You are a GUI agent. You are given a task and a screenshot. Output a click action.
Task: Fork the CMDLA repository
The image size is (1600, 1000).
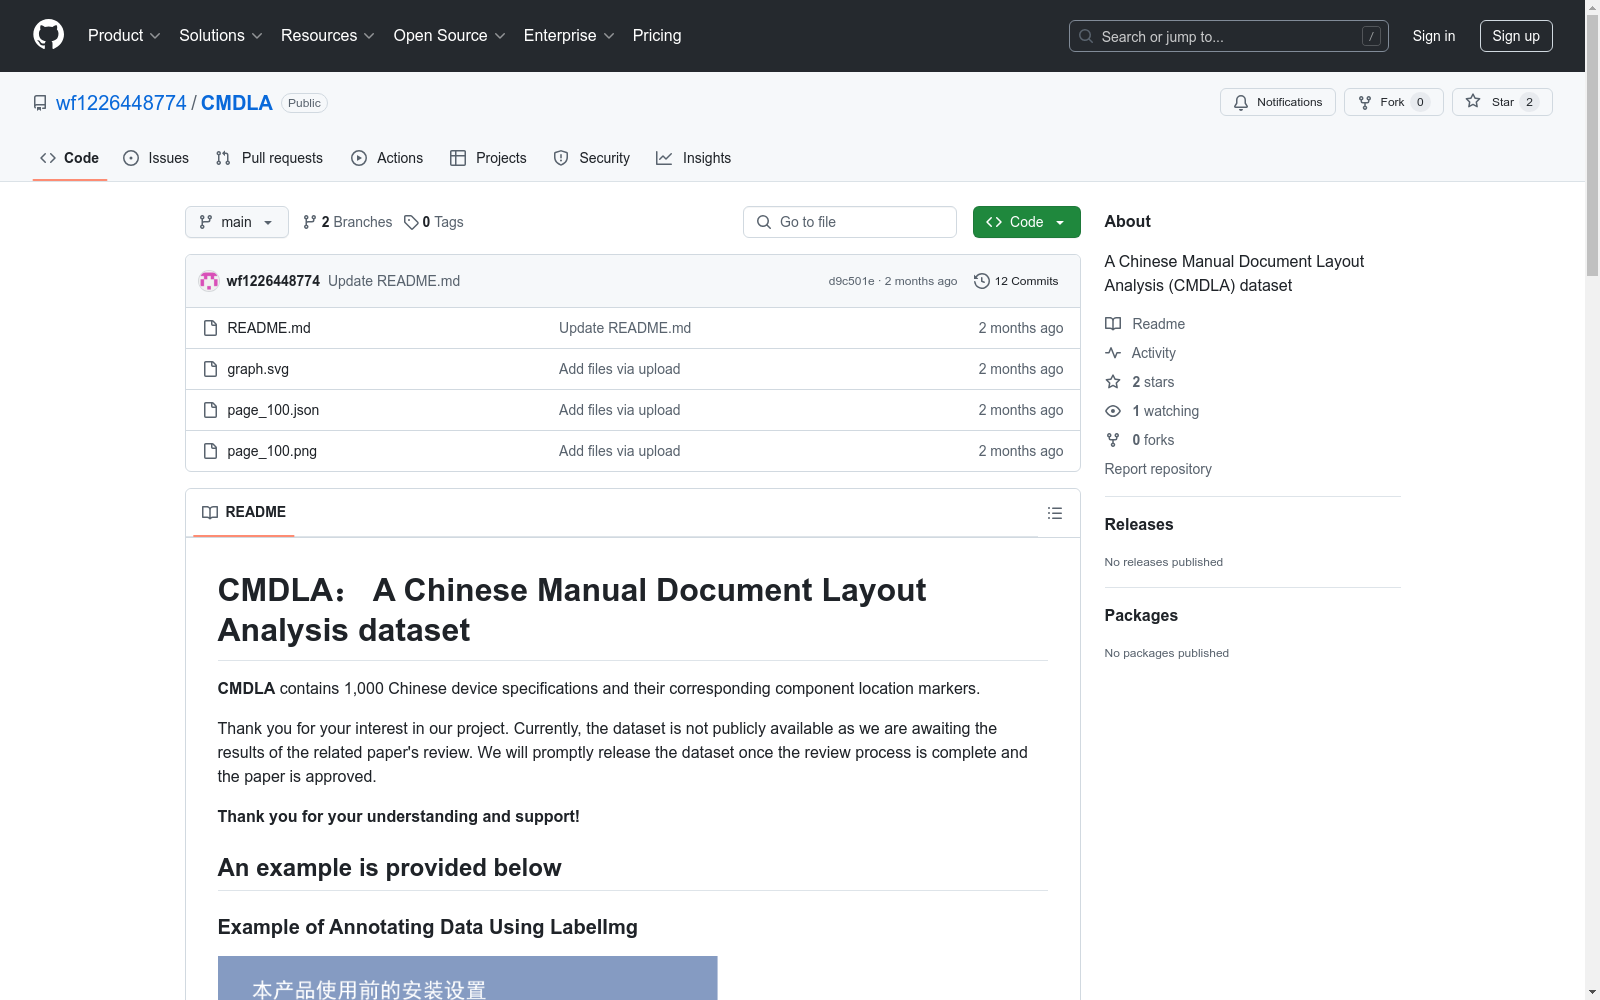[x=1393, y=102]
